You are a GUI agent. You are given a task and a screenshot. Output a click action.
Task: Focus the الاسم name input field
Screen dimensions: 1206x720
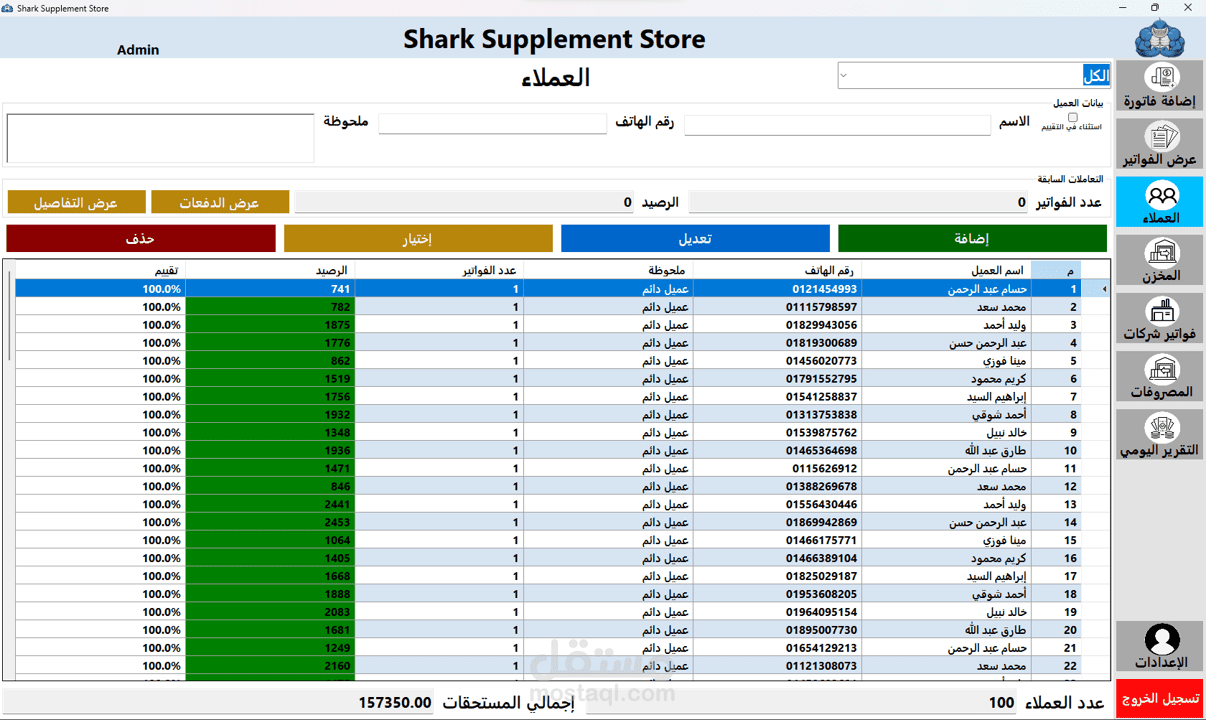(837, 124)
